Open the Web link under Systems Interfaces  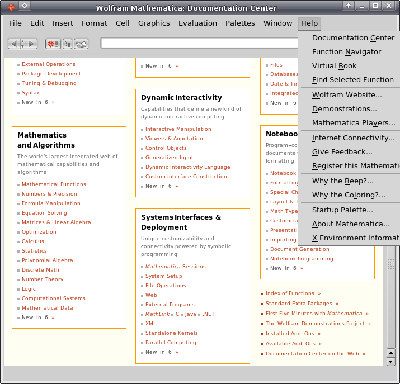point(151,295)
